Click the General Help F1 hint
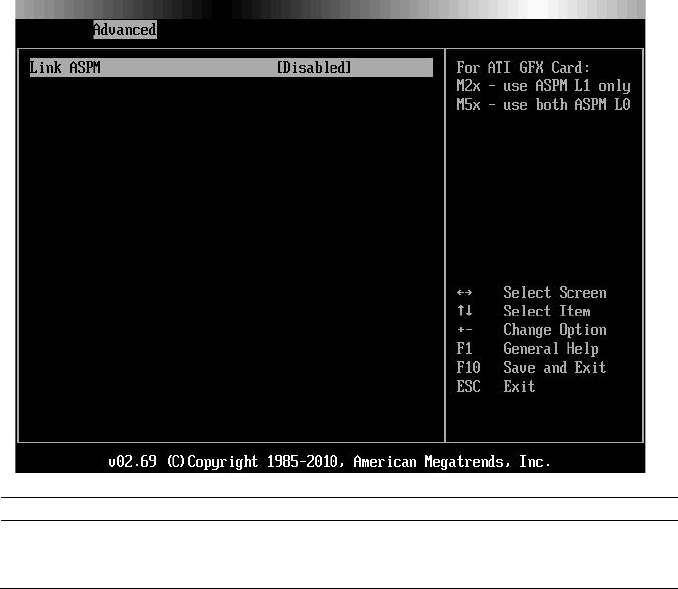 528,349
